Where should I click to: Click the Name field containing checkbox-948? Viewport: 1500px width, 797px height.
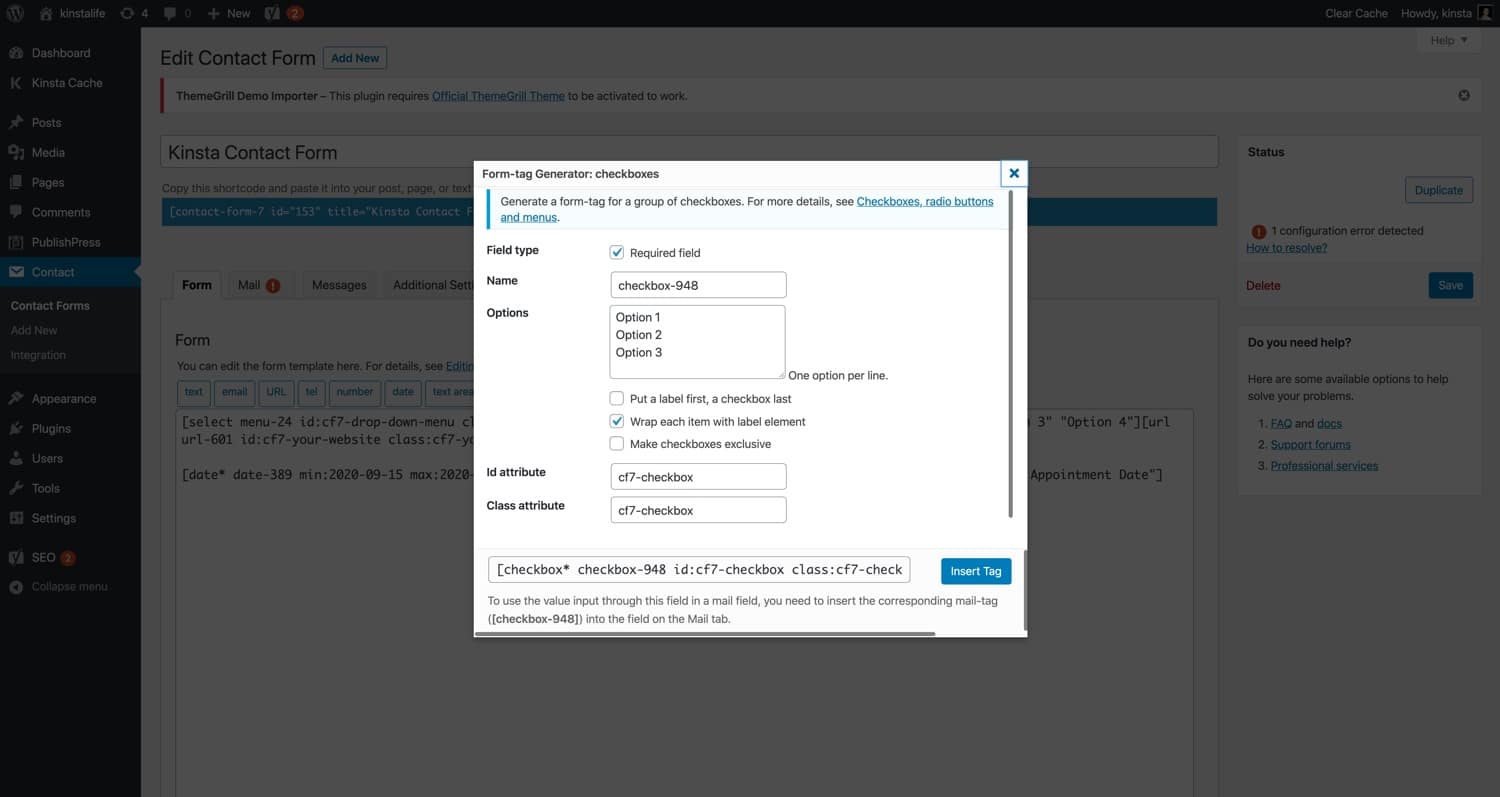(x=697, y=285)
